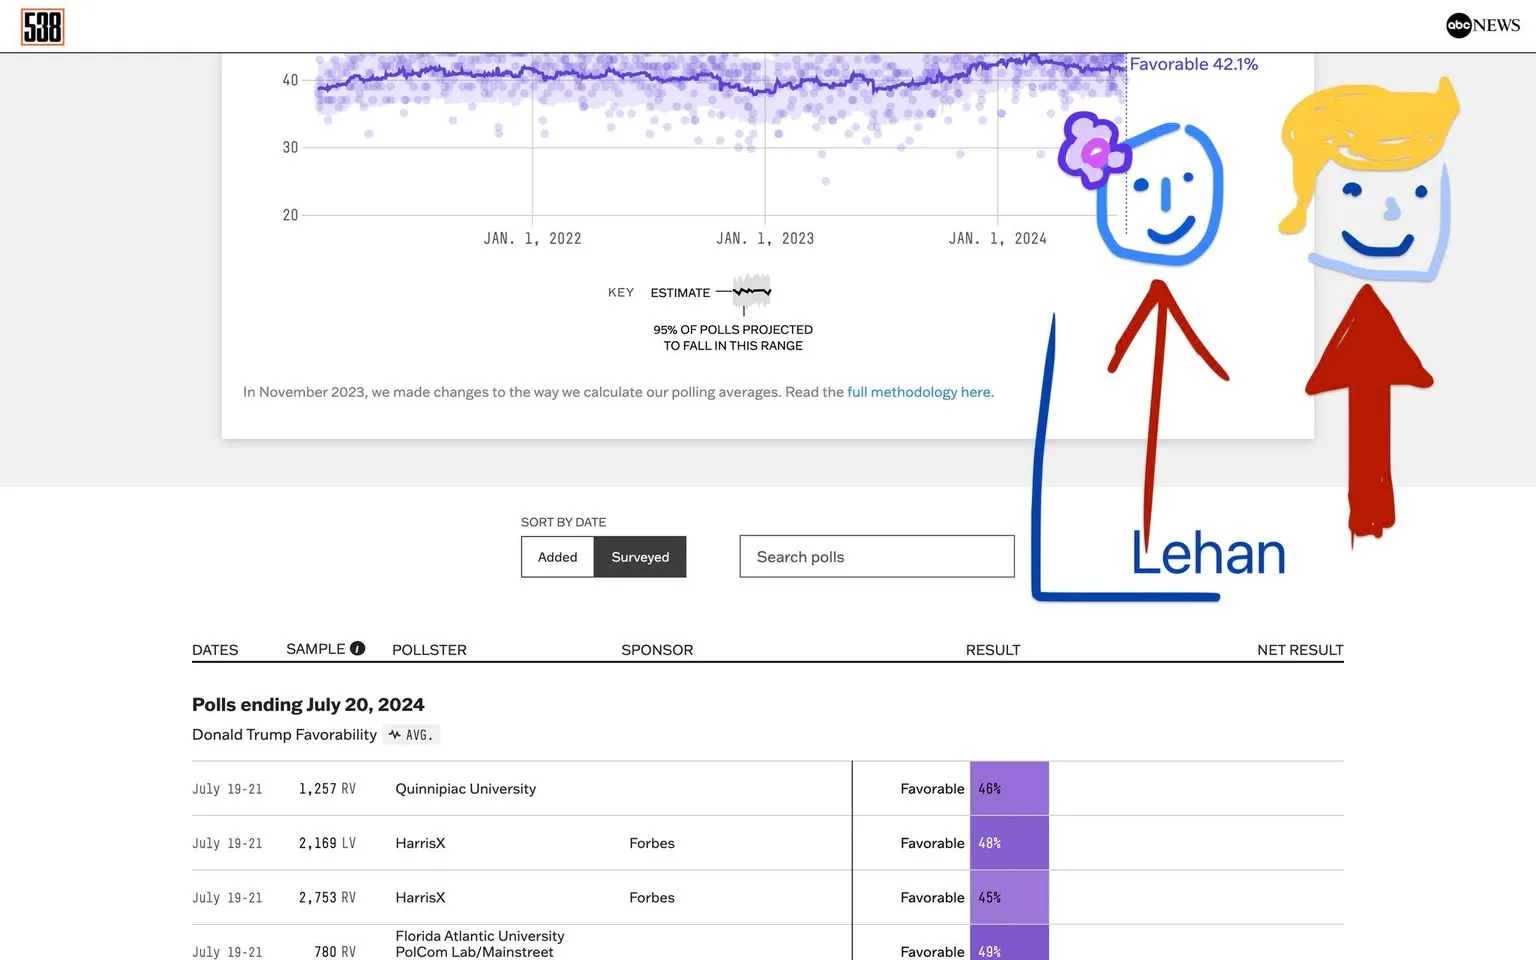Sort the table by NET RESULT
This screenshot has width=1536, height=960.
point(1300,649)
